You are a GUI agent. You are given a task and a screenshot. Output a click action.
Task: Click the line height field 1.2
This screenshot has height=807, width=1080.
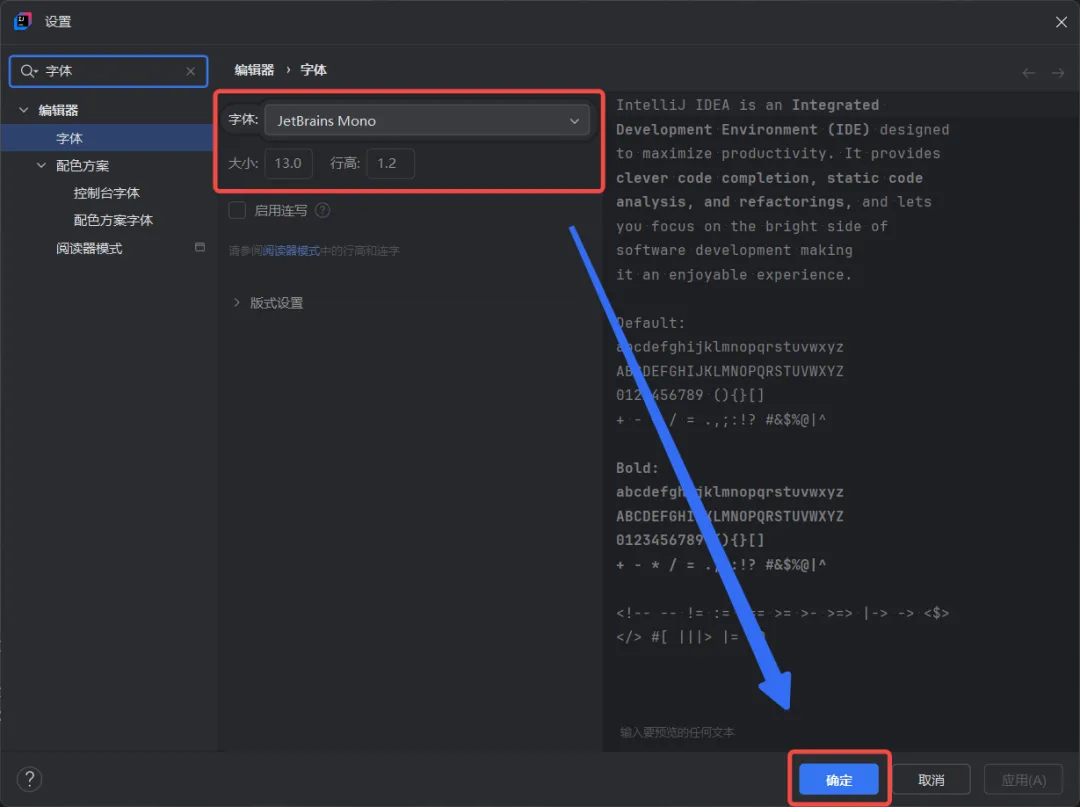[391, 164]
